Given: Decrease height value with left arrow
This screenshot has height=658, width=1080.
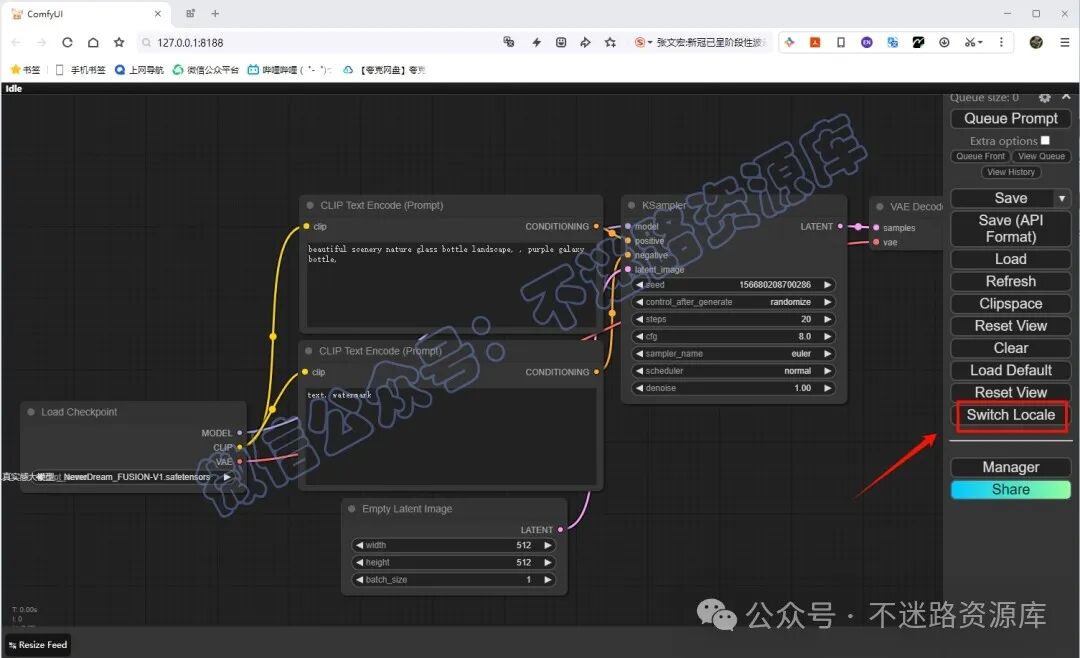Looking at the screenshot, I should pyautogui.click(x=359, y=562).
